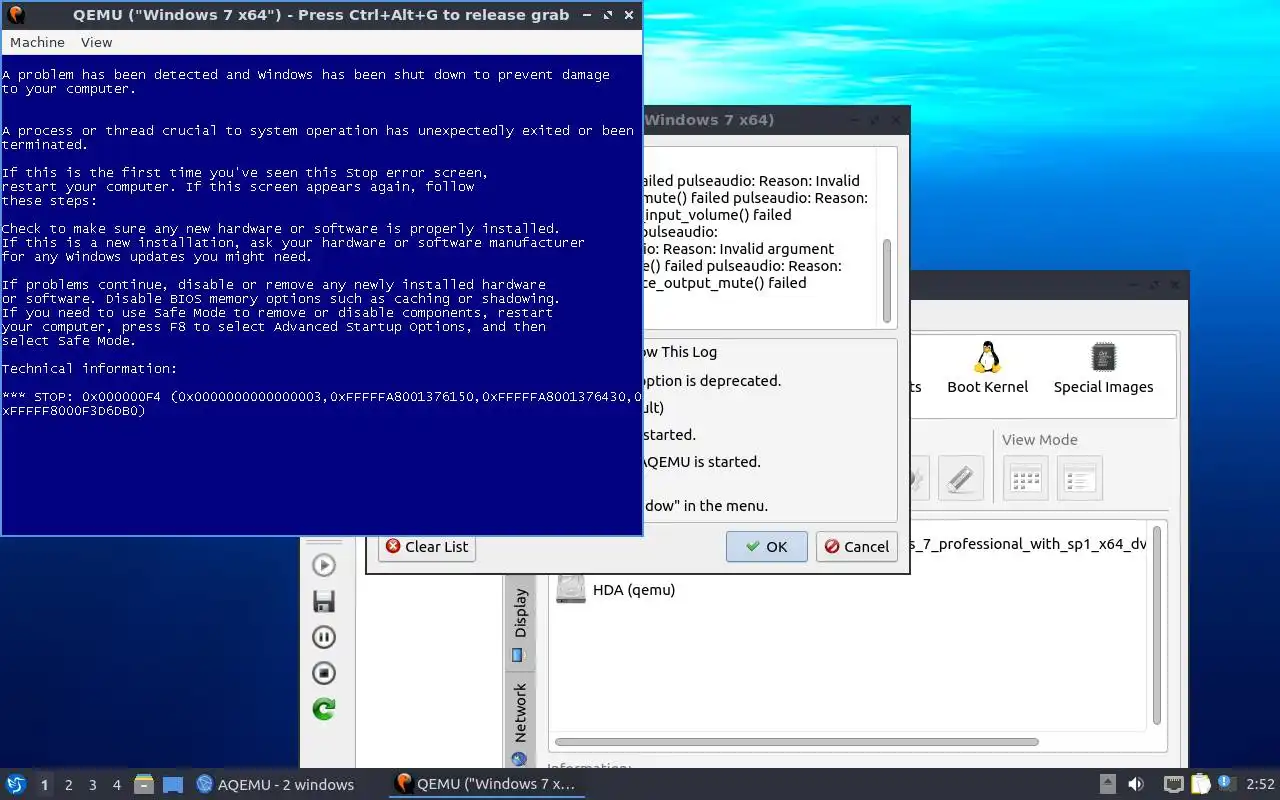This screenshot has width=1280, height=800.
Task: Open the View menu in QEMU window
Action: pyautogui.click(x=96, y=42)
